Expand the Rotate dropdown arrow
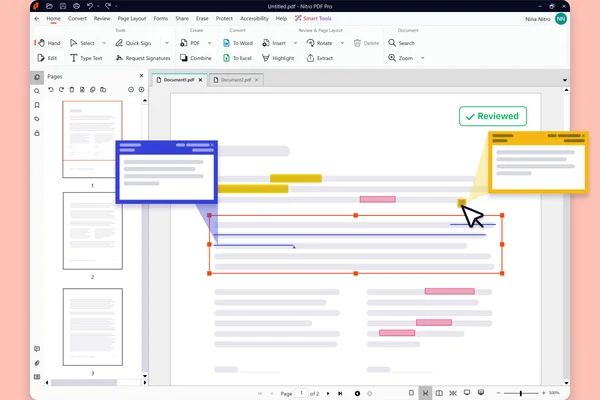600x400 pixels. pyautogui.click(x=342, y=43)
